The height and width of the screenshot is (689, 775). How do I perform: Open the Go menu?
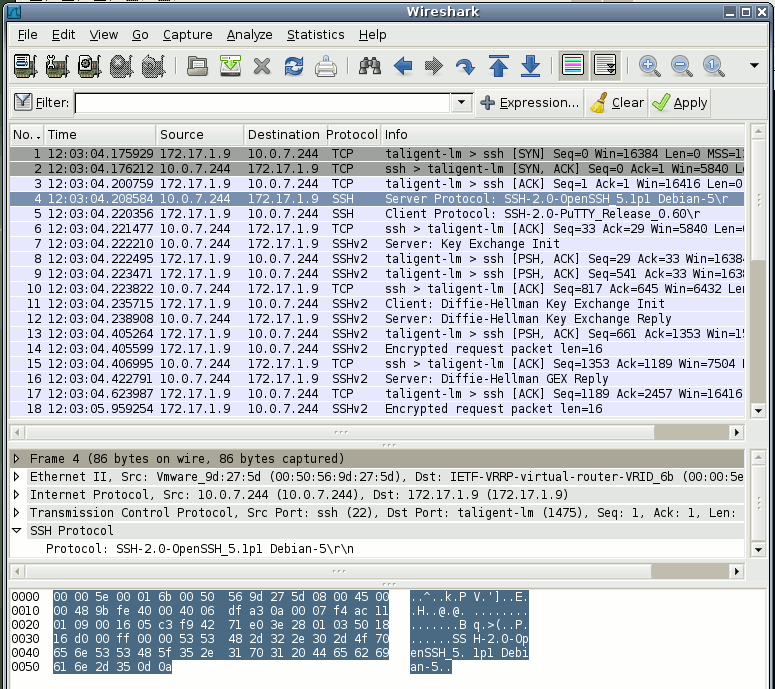[140, 35]
